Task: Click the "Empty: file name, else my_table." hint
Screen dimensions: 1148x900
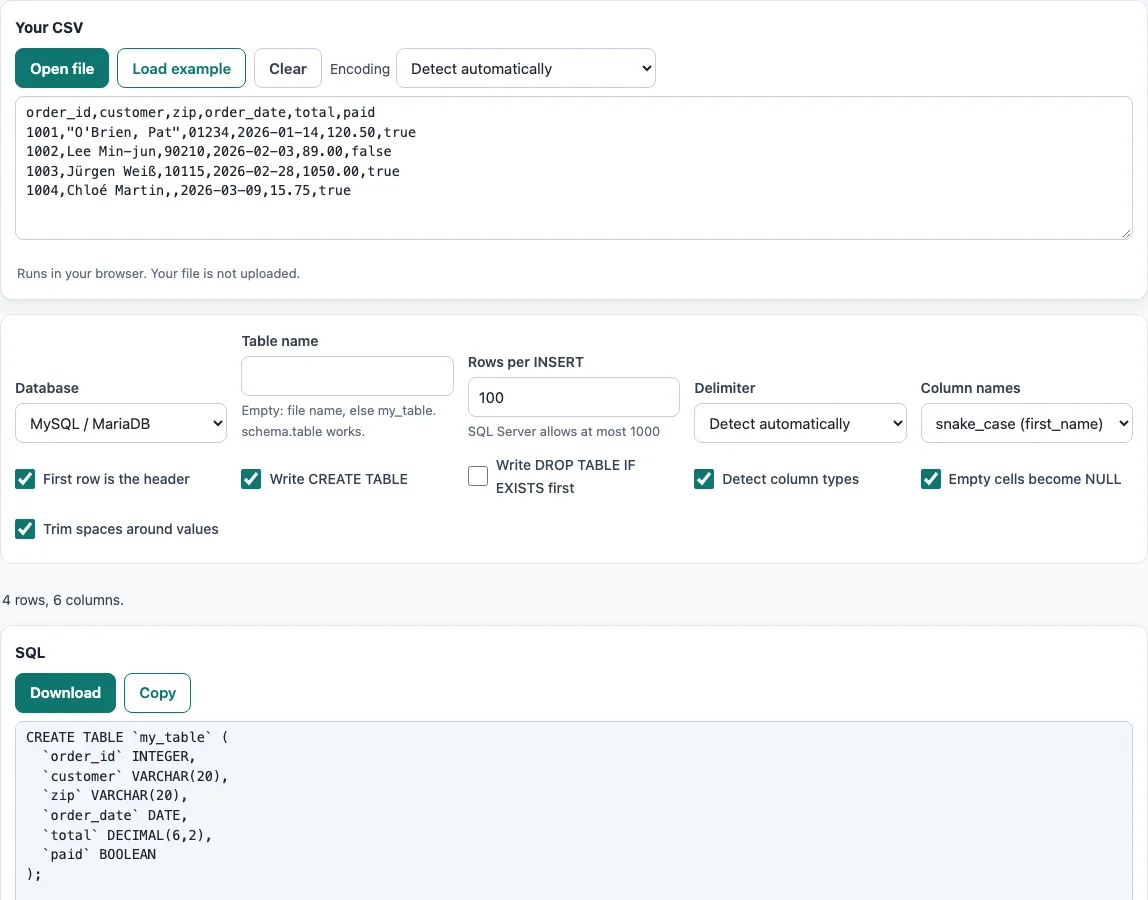Action: coord(339,410)
